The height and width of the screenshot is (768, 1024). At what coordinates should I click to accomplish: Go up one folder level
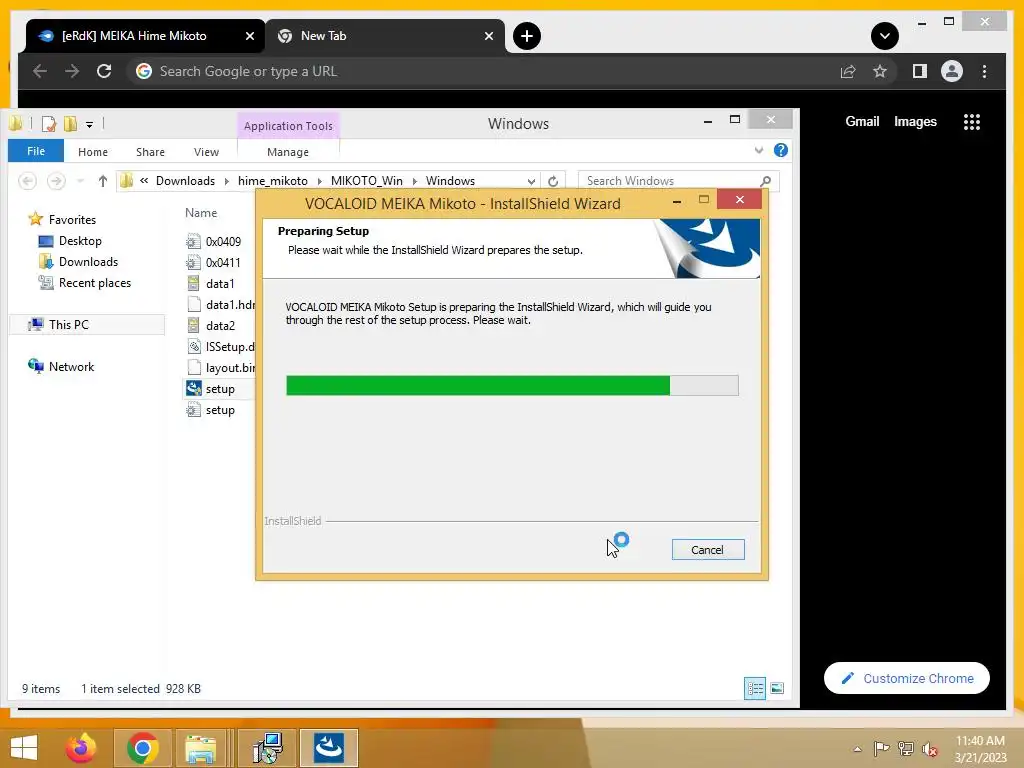point(103,181)
